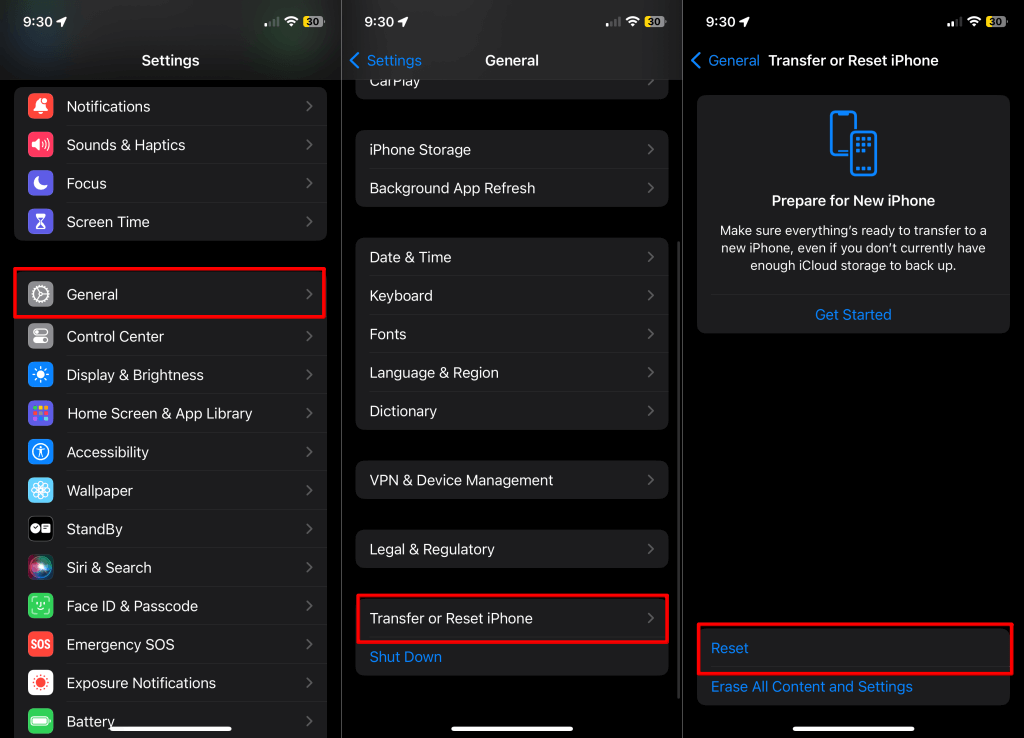Open Date & Time via its chevron
Image resolution: width=1024 pixels, height=738 pixels.
650,257
